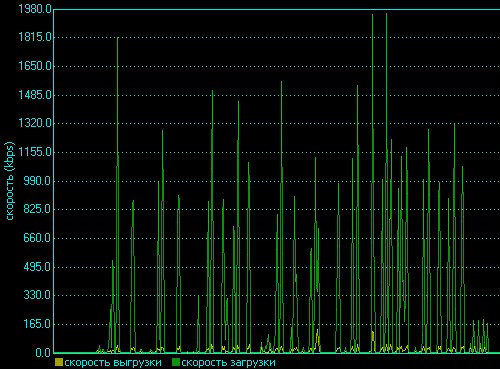Screen dimensions: 500x369
Task: Select the 825.0 axis value
Action: click(37, 209)
